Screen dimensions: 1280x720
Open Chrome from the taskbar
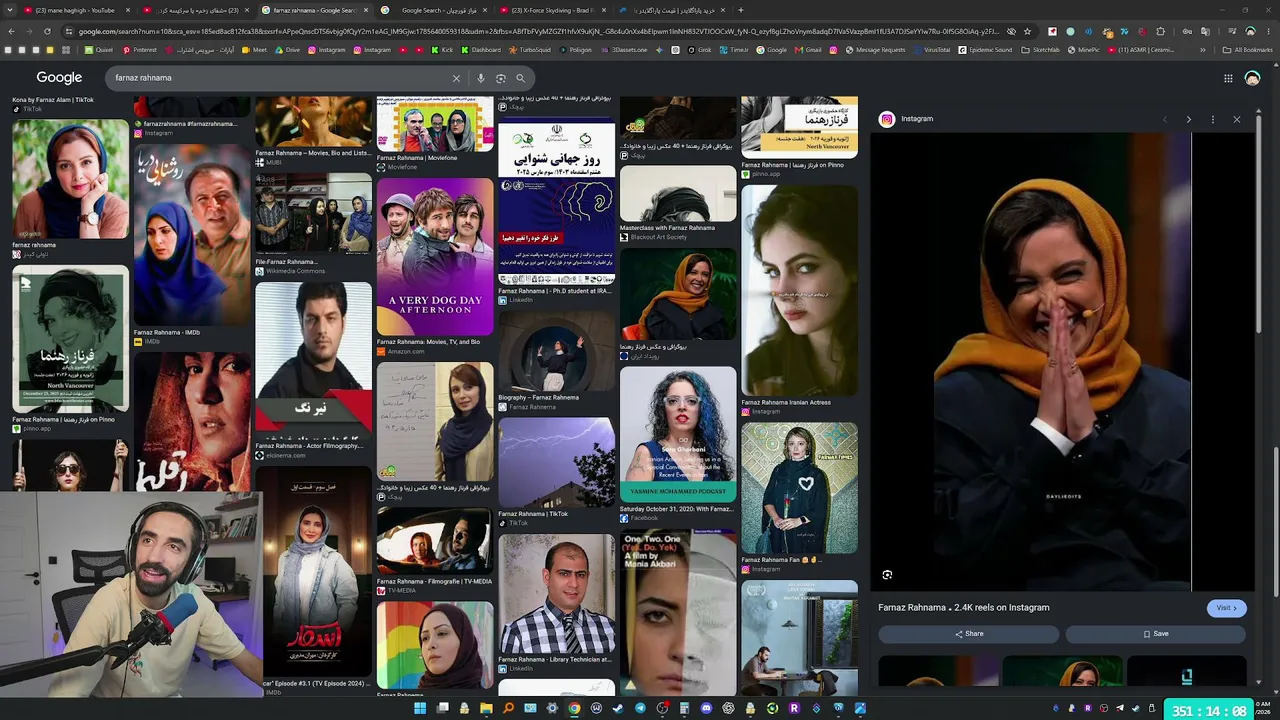coord(574,708)
